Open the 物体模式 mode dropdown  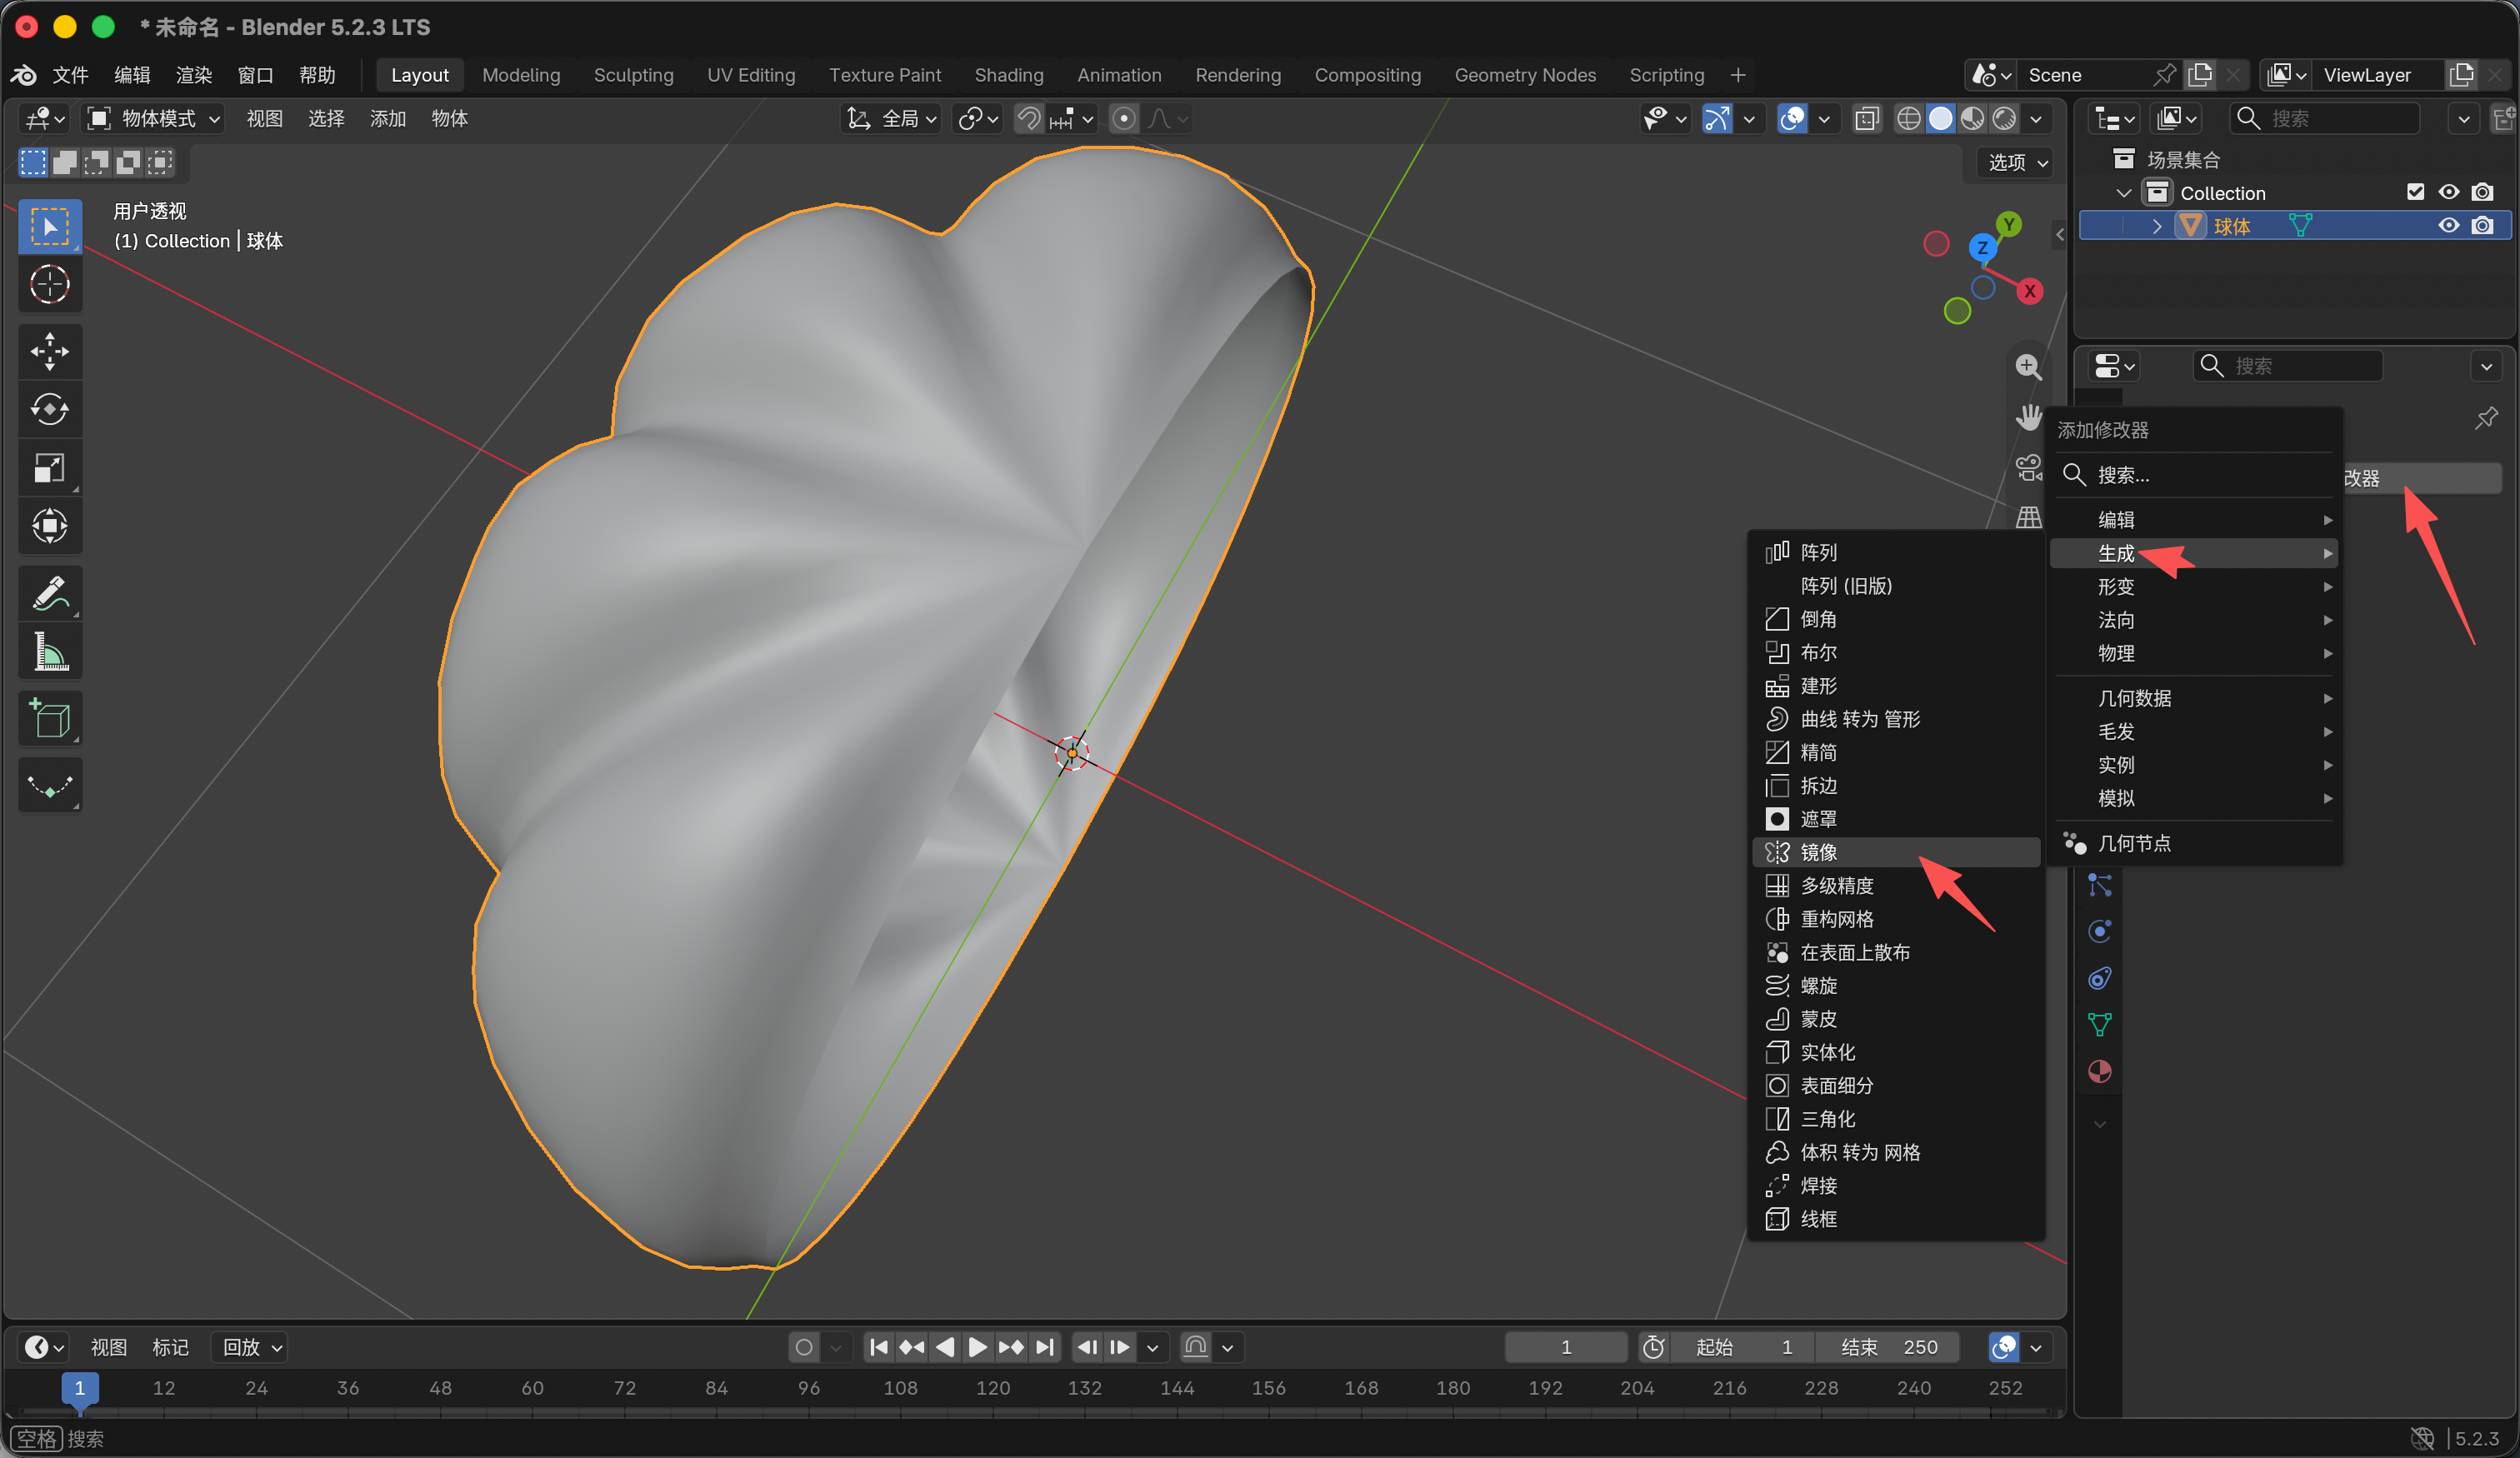[154, 119]
